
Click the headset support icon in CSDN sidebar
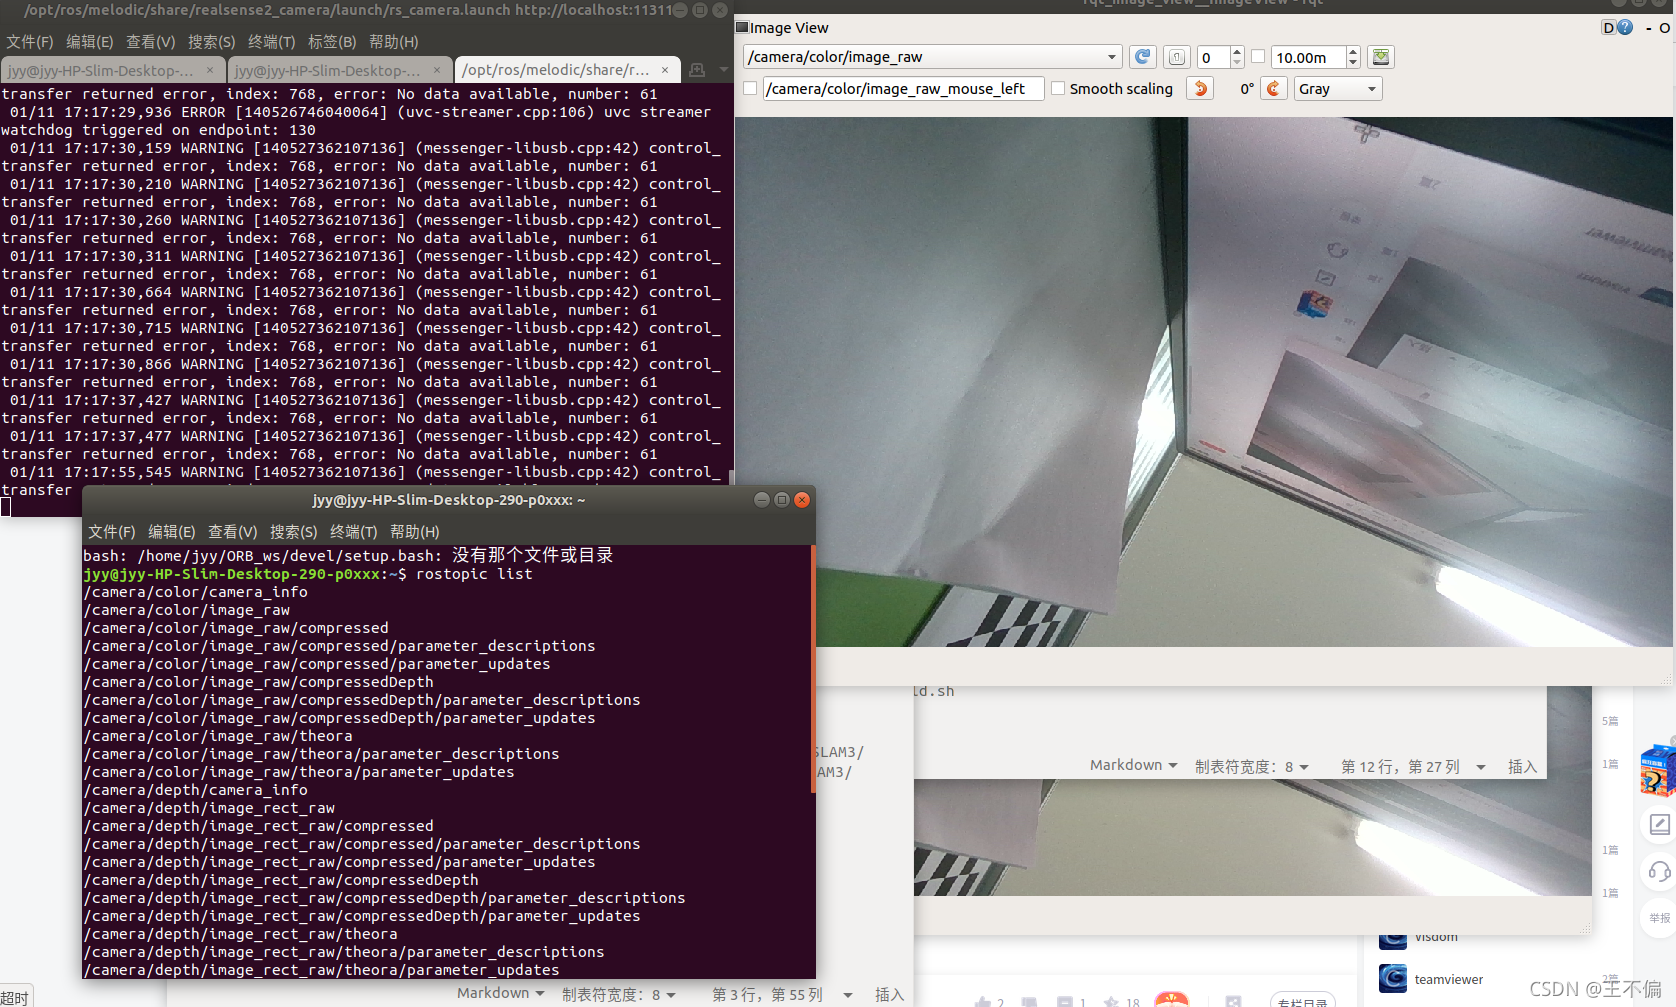click(1659, 871)
